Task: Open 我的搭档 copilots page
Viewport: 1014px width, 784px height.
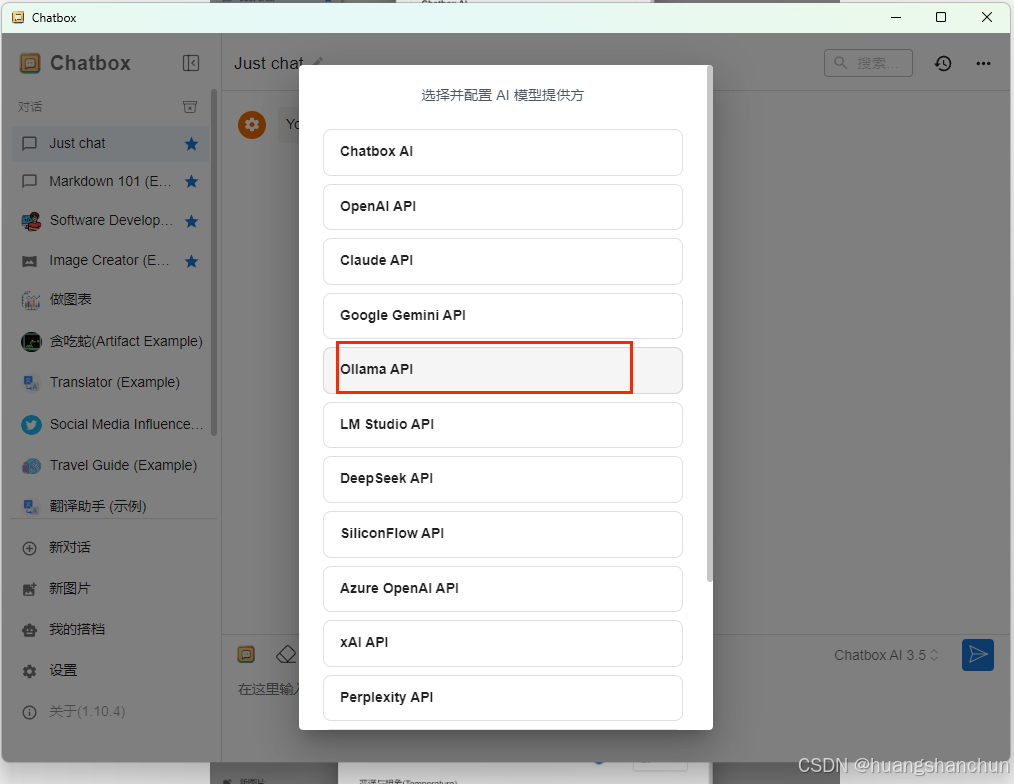Action: point(110,629)
